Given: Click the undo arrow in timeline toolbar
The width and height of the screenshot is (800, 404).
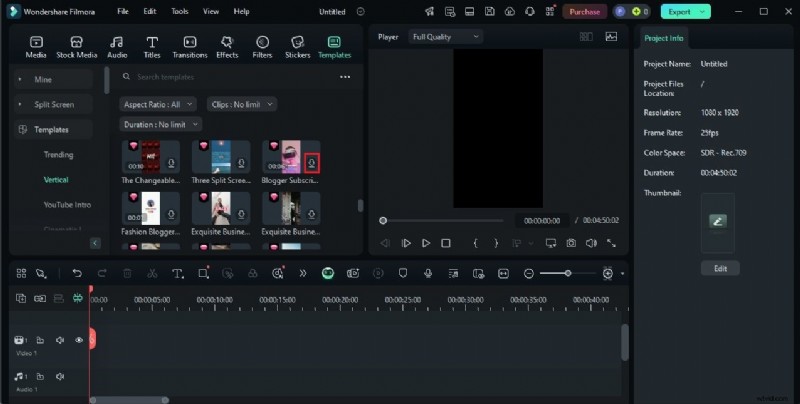Looking at the screenshot, I should [x=77, y=273].
